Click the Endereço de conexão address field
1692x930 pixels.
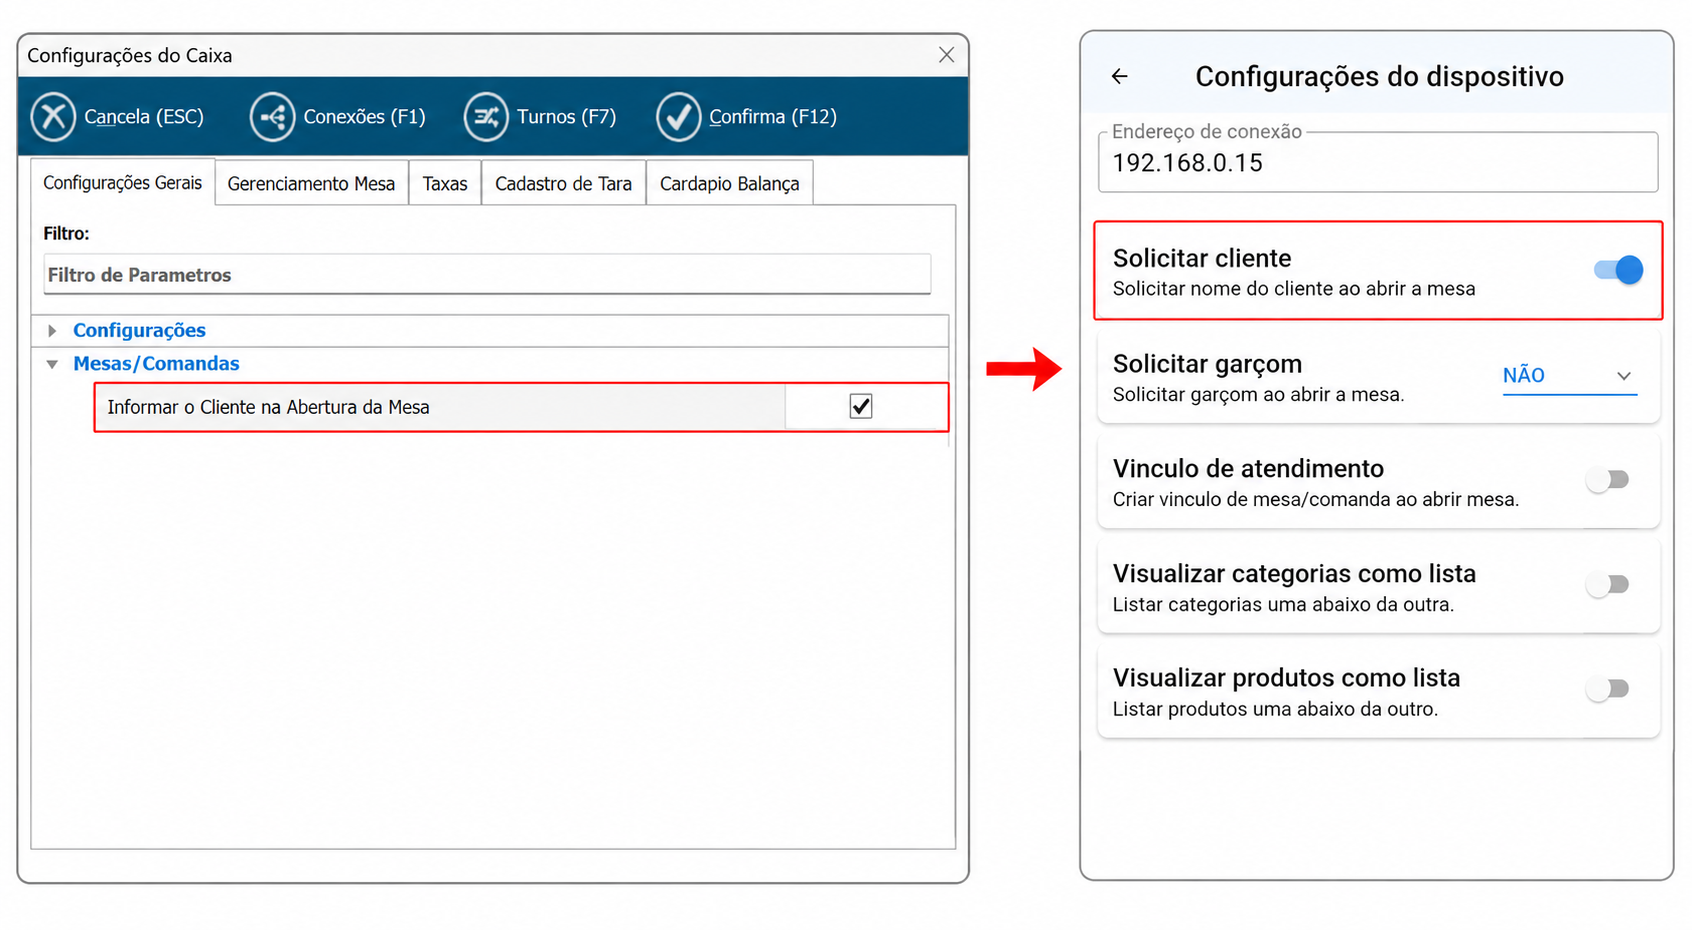coord(1378,162)
